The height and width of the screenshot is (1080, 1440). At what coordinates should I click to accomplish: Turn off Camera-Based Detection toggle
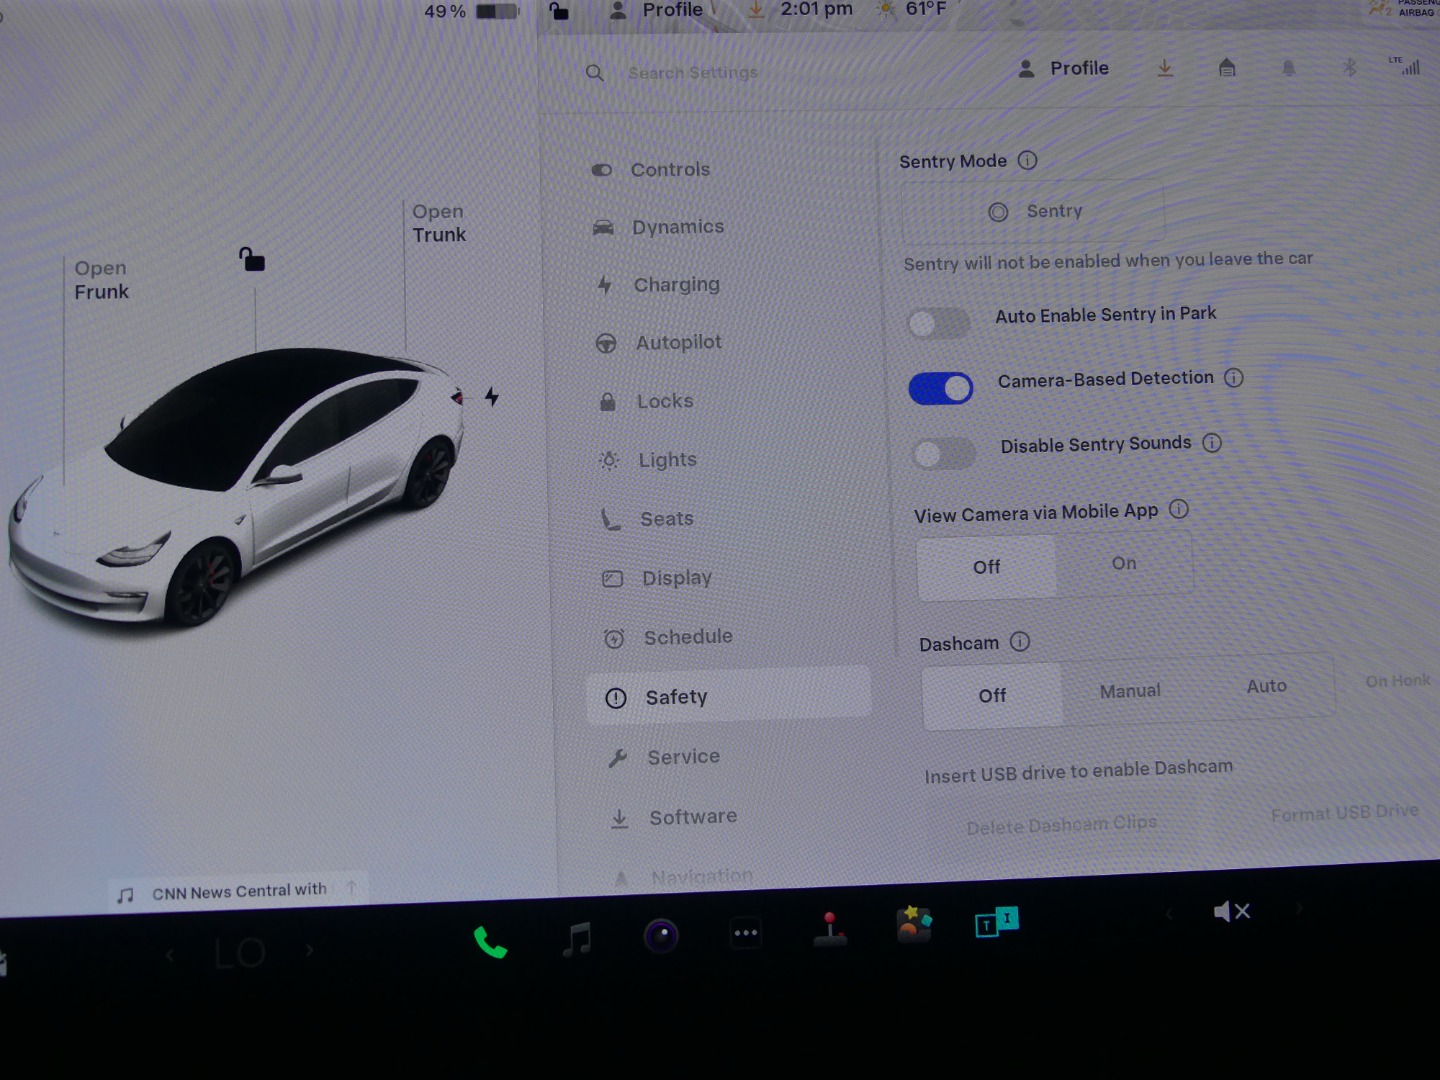click(x=940, y=388)
